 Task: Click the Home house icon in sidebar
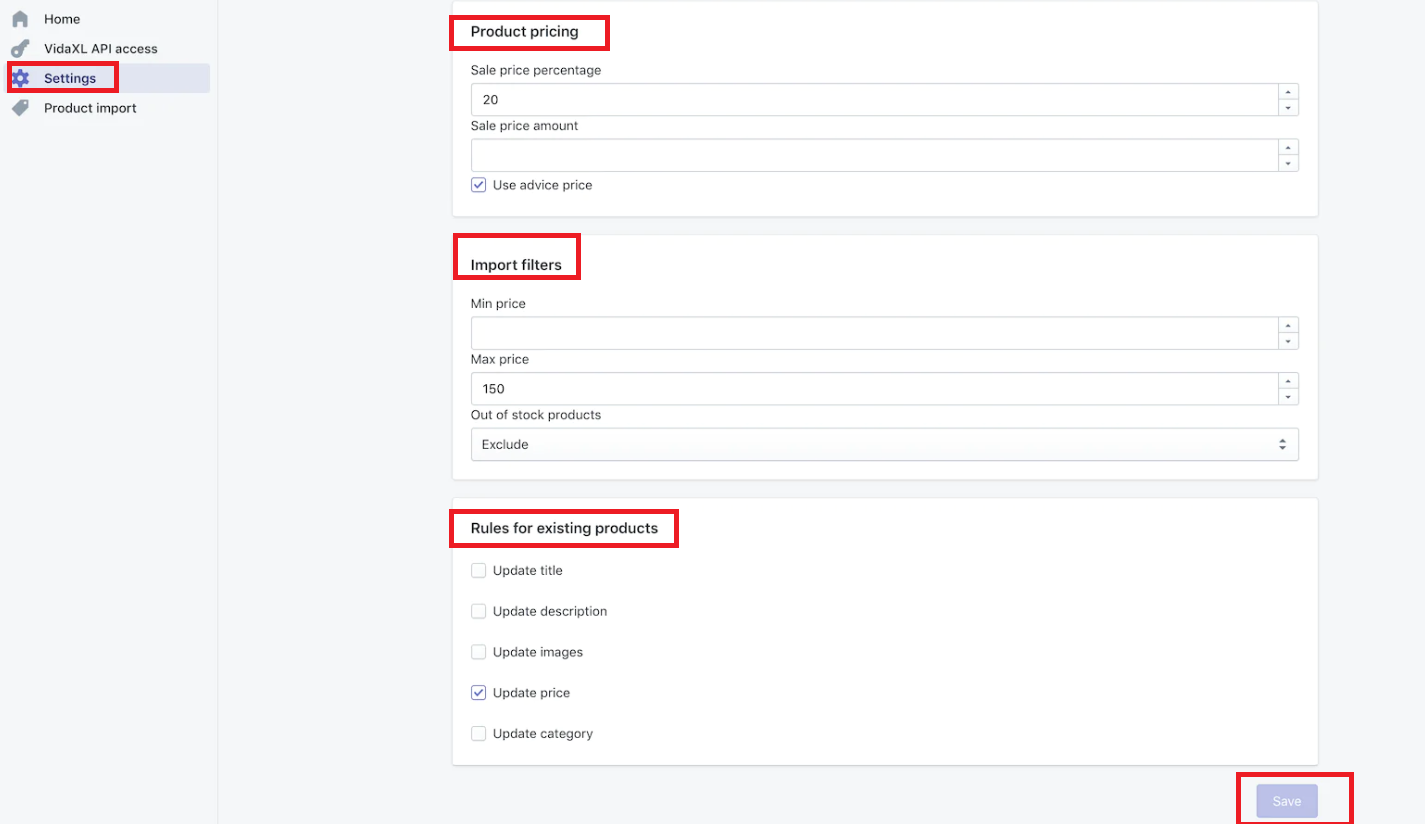tap(20, 19)
